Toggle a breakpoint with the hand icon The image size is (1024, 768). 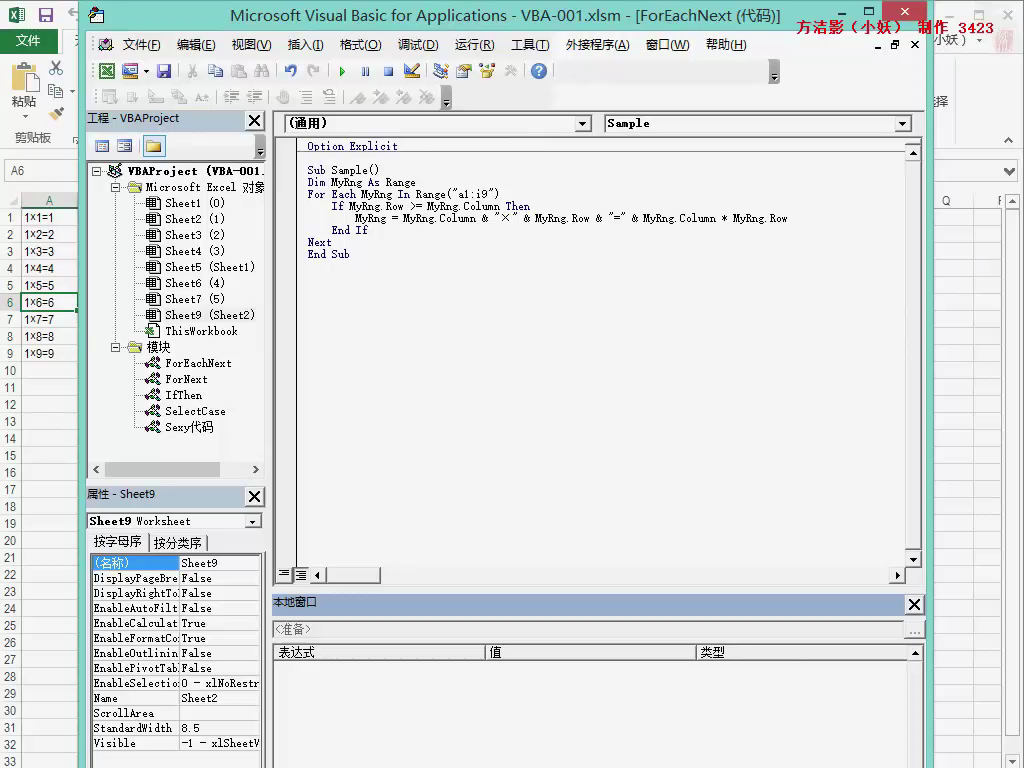click(x=283, y=97)
